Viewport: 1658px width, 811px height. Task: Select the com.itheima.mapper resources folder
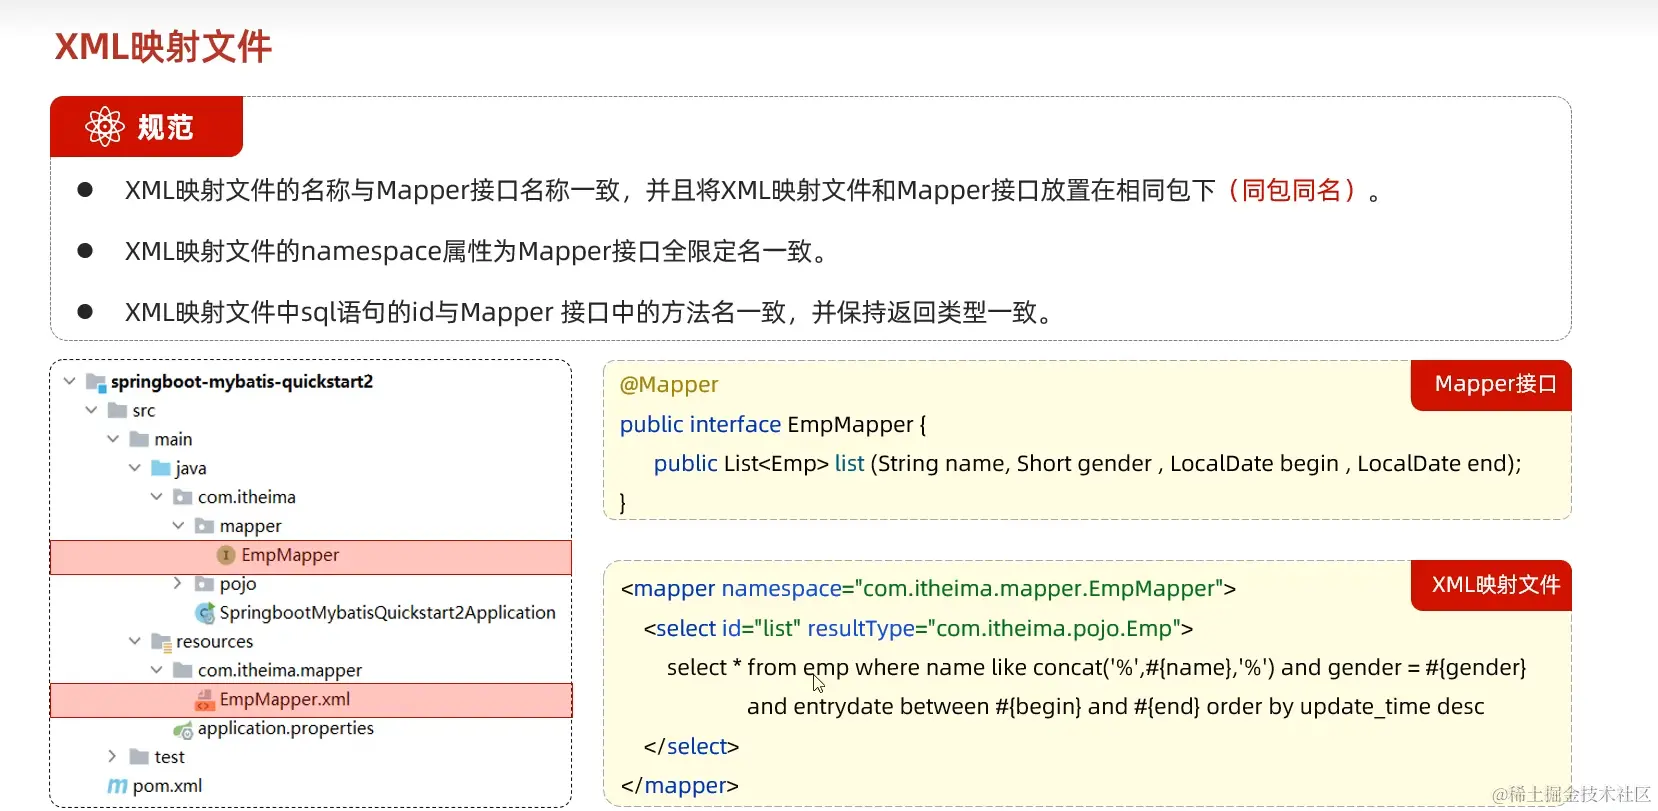(279, 671)
